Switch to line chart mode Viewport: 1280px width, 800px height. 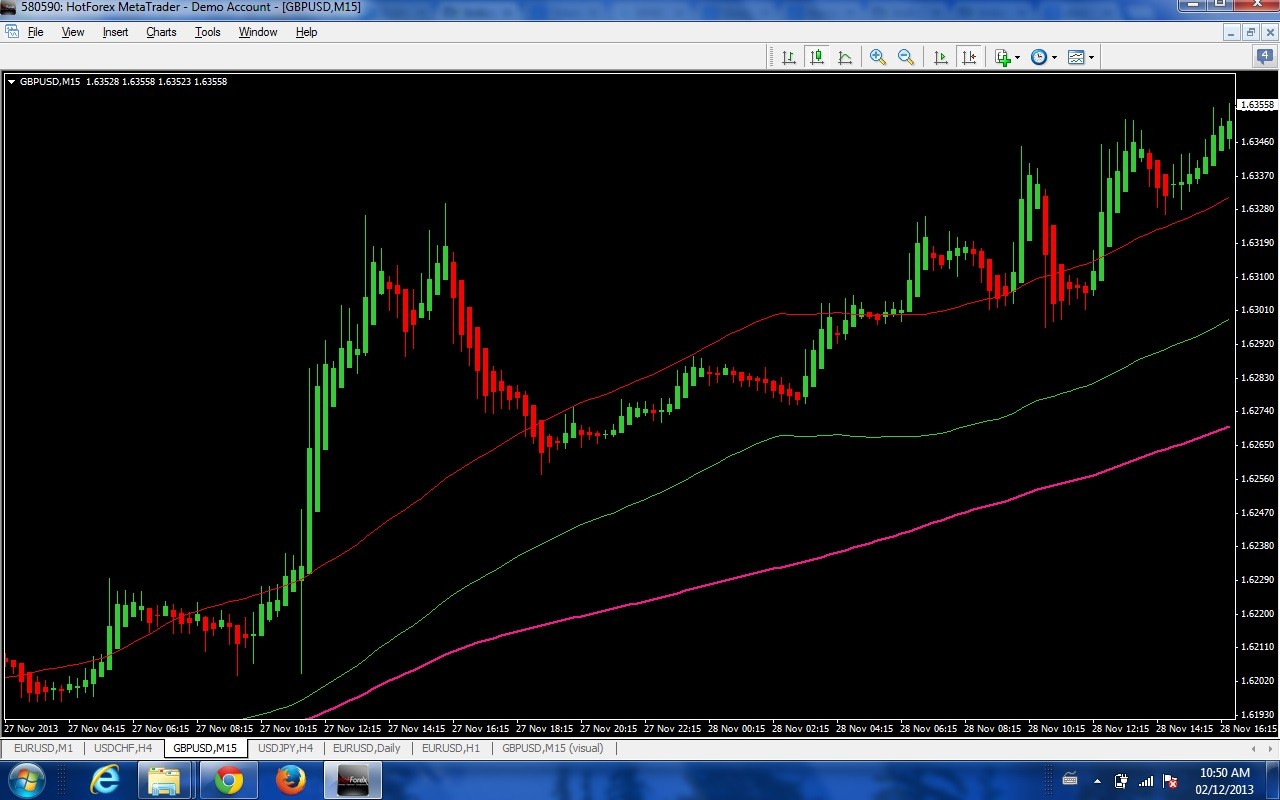pos(845,57)
